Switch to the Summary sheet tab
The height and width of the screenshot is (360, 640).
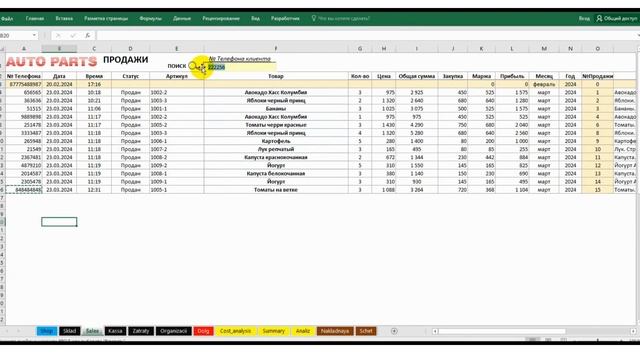click(273, 331)
